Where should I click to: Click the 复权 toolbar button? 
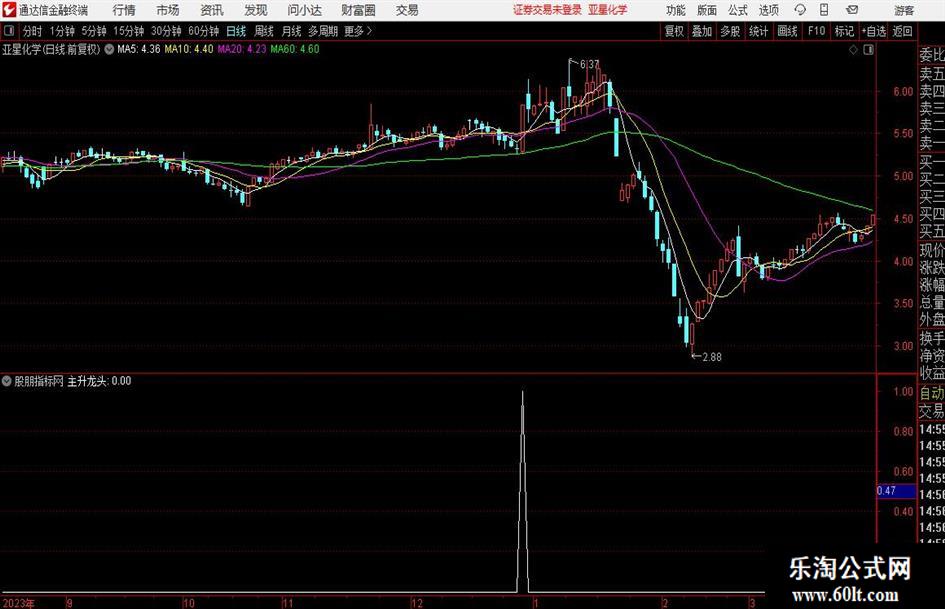(x=674, y=31)
